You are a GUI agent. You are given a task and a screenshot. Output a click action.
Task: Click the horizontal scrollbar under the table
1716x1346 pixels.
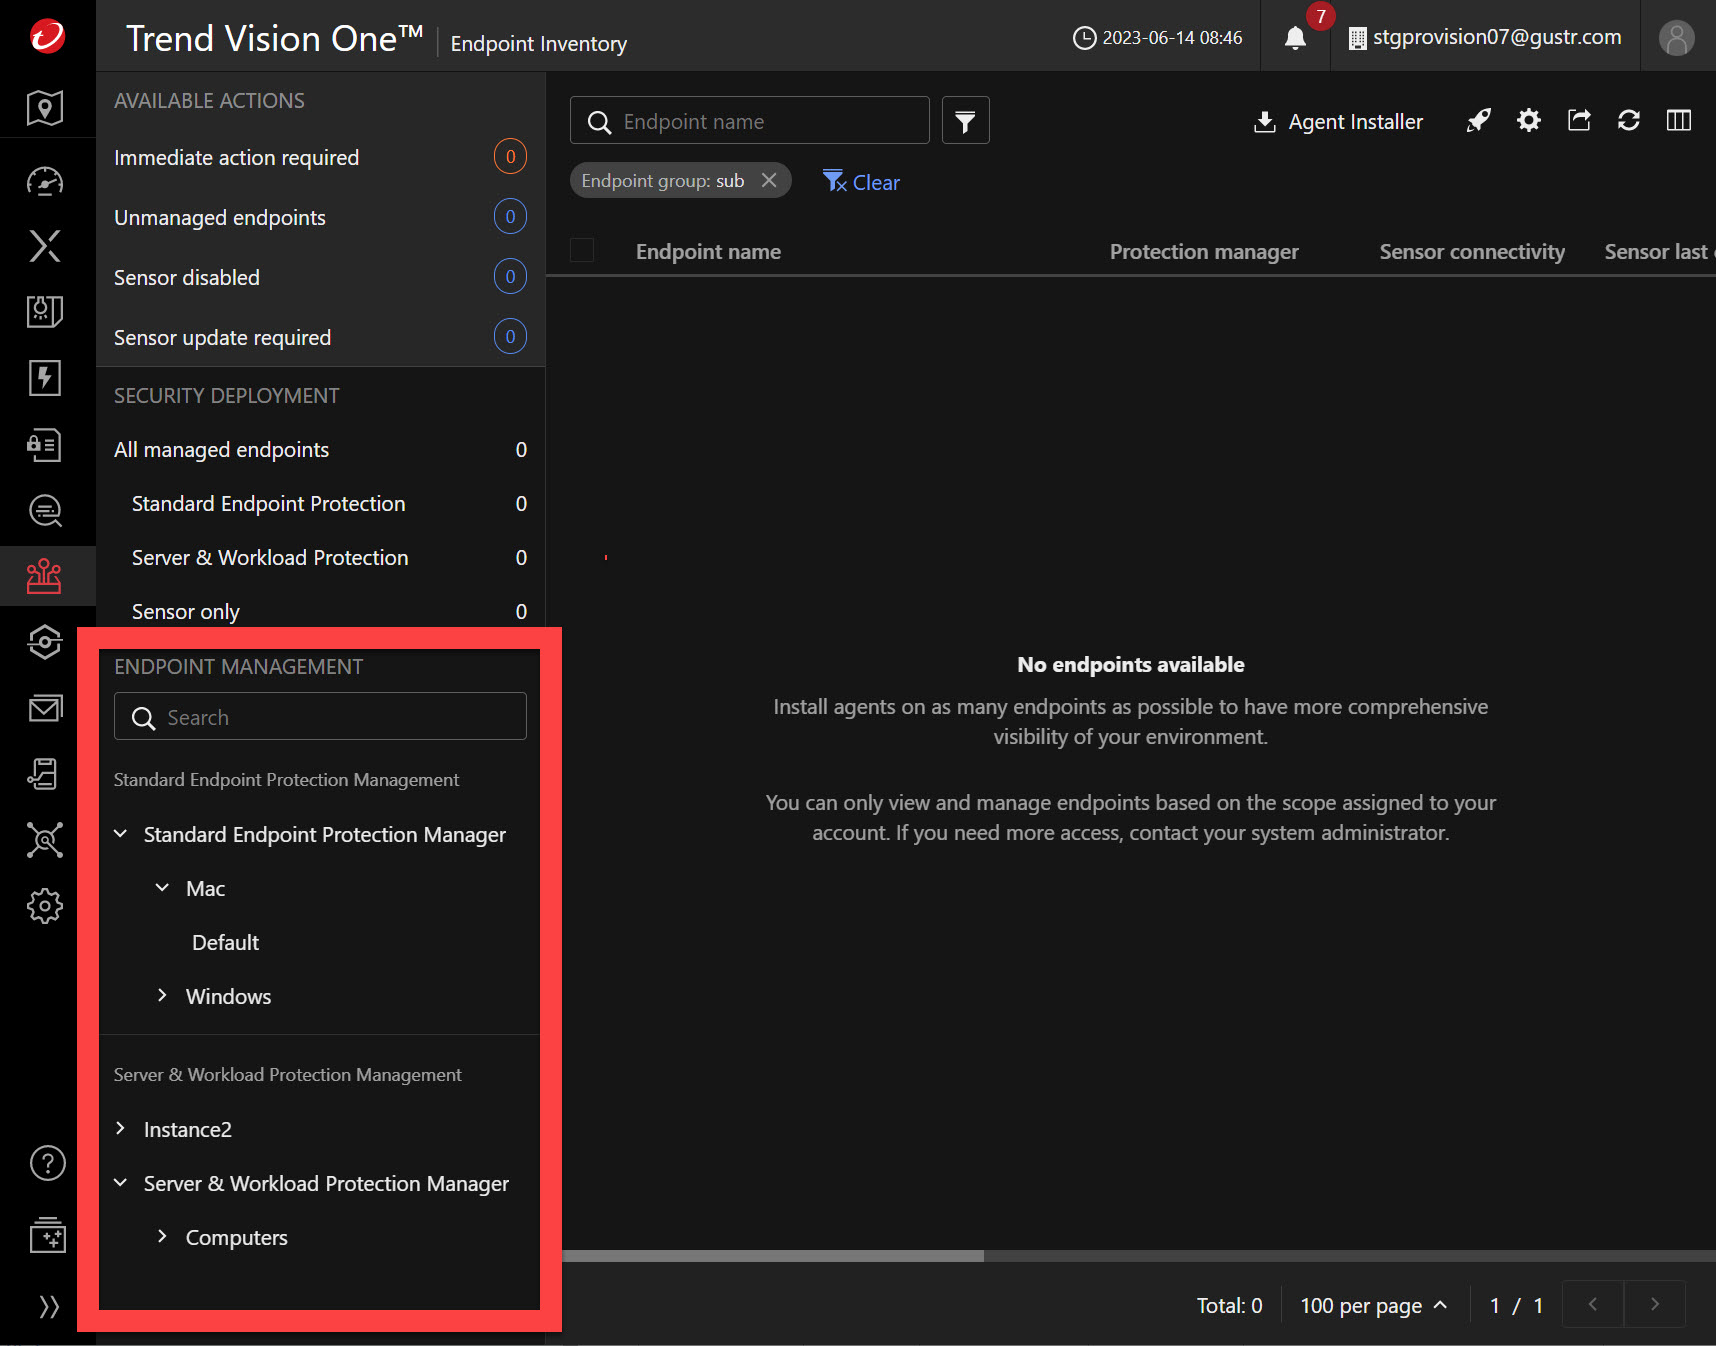773,1256
